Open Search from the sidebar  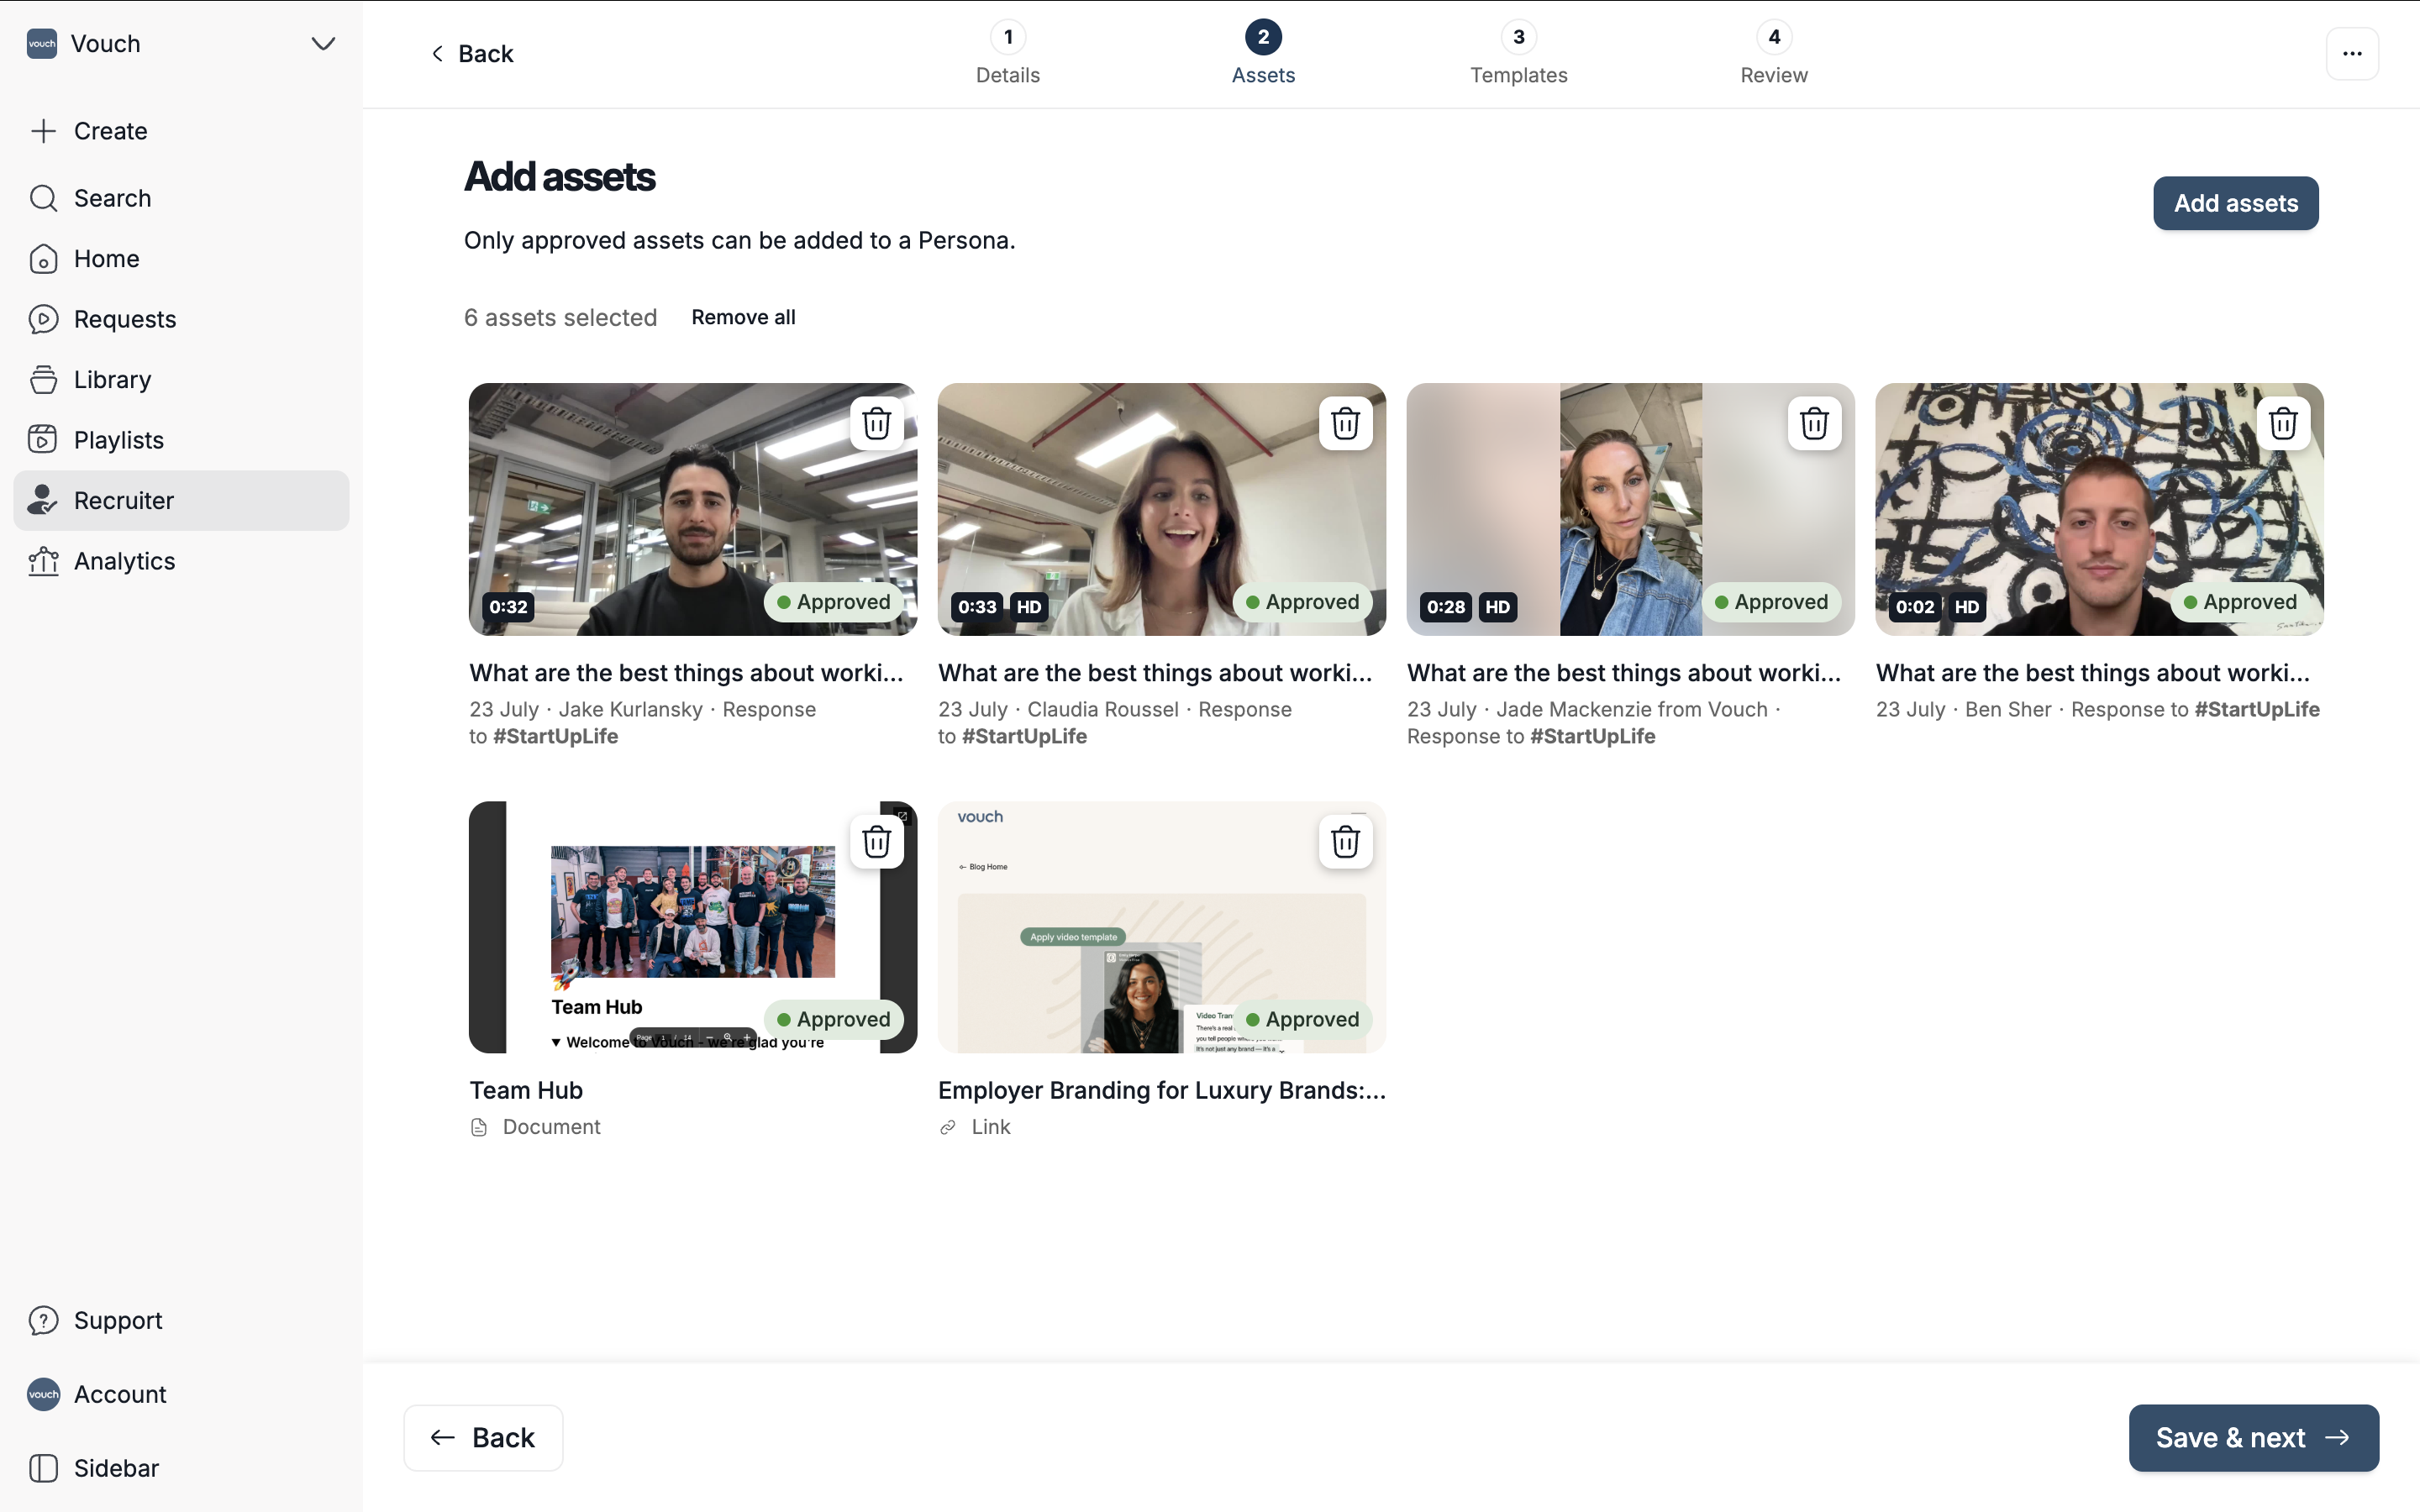click(181, 198)
